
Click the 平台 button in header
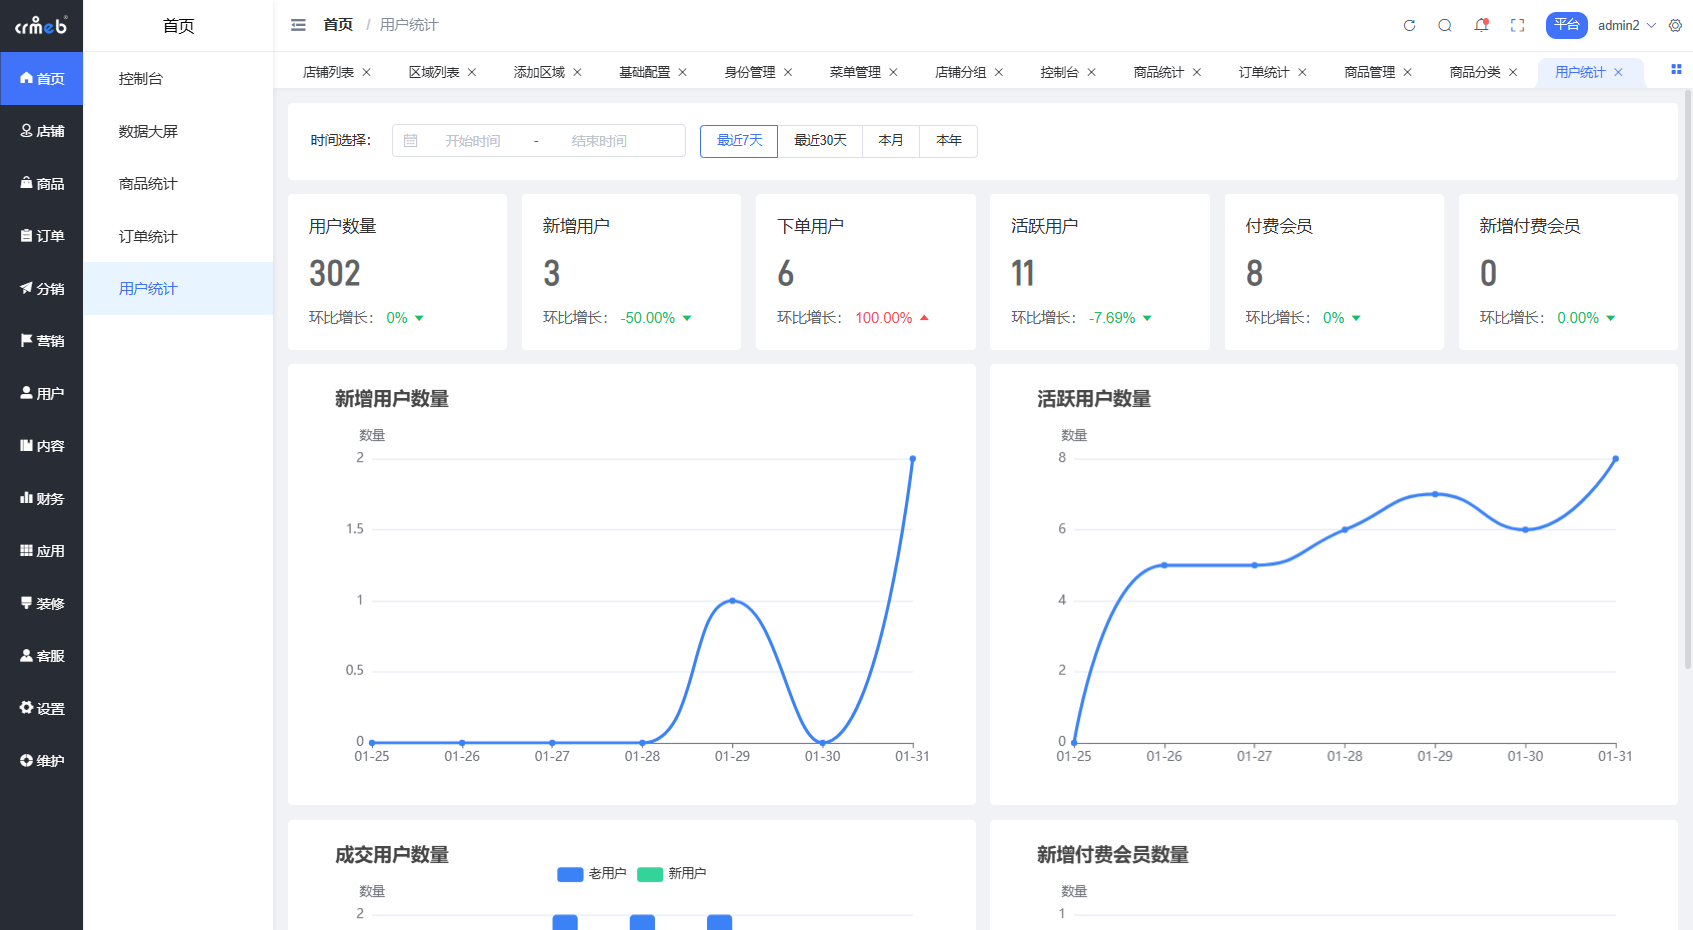coord(1566,26)
